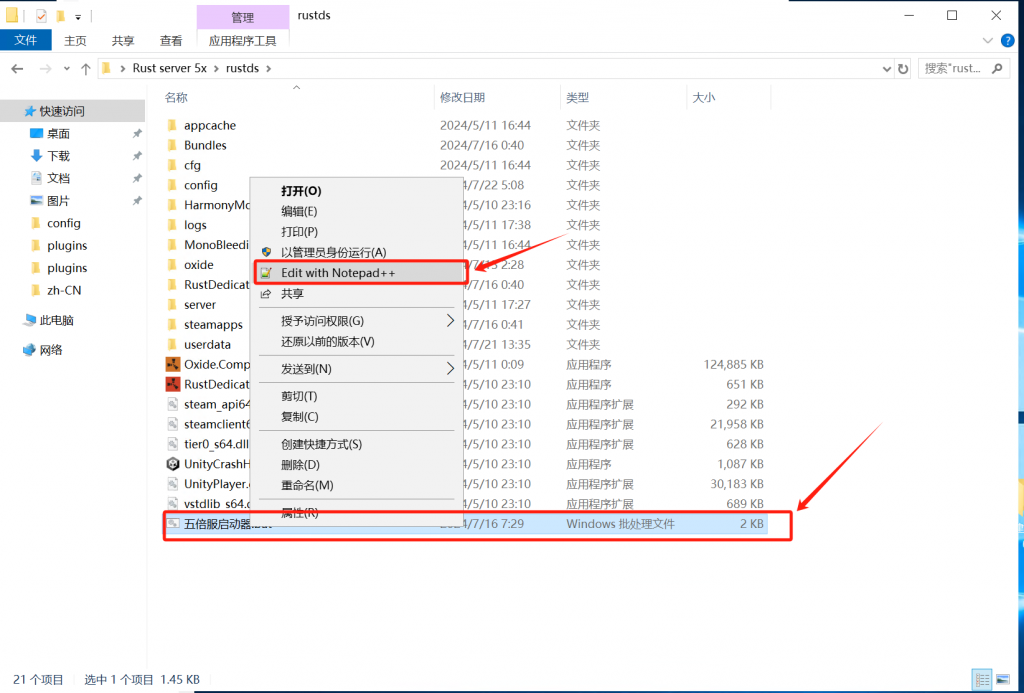This screenshot has width=1024, height=693.
Task: Open the address bar history dropdown
Action: (886, 69)
